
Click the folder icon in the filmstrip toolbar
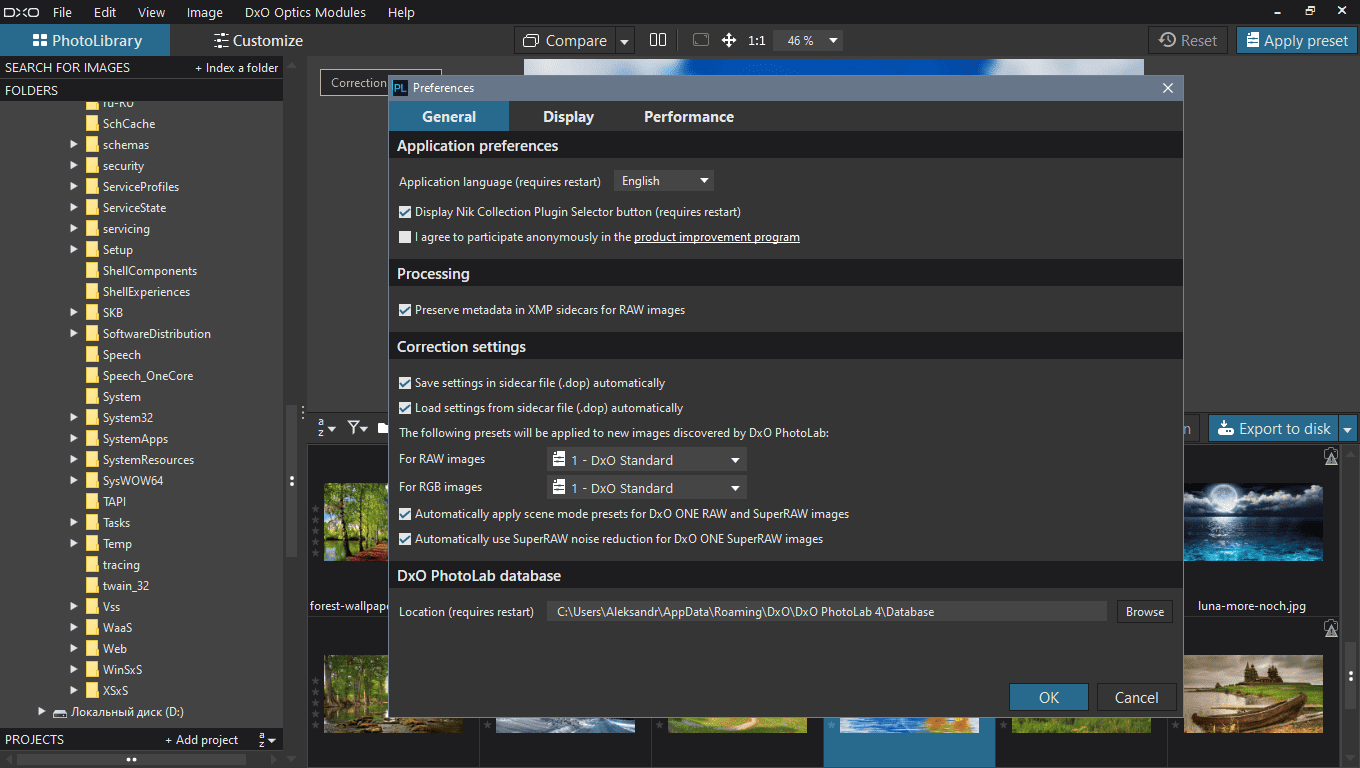(382, 428)
